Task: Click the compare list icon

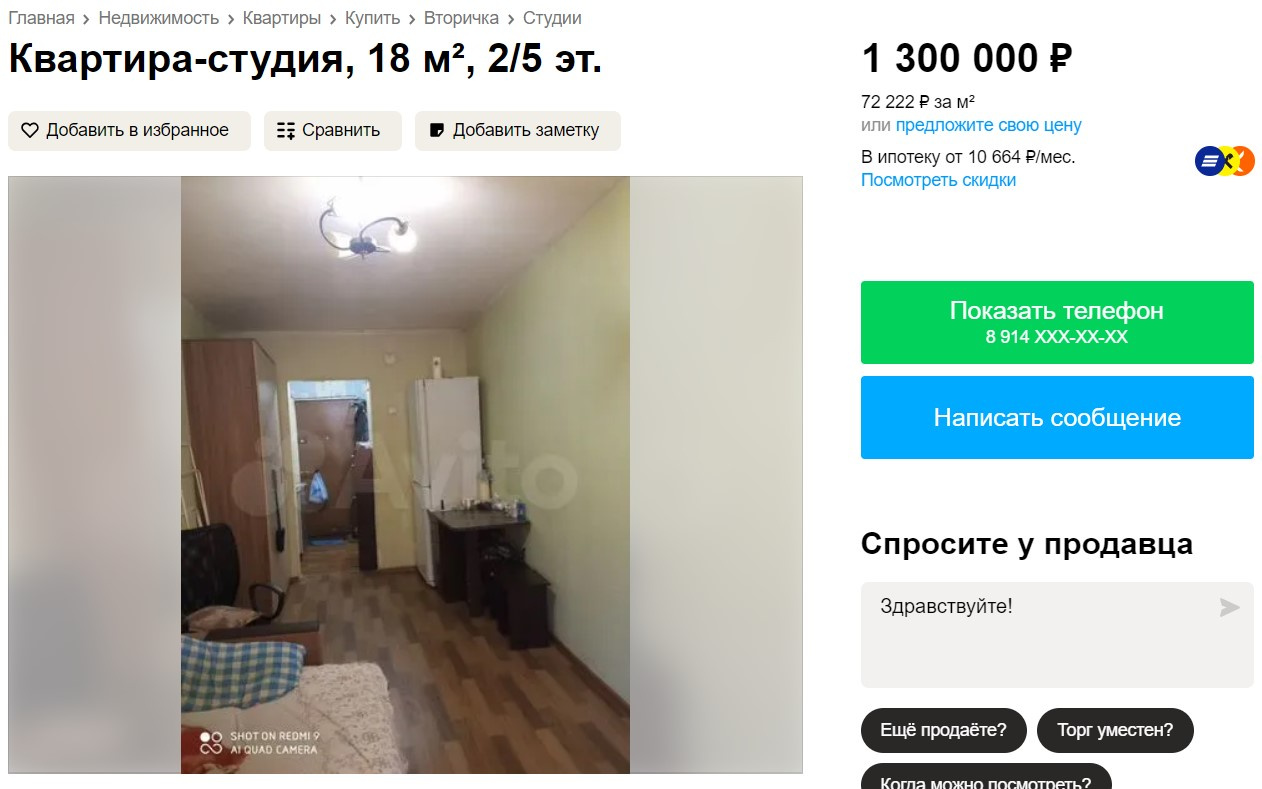Action: click(286, 130)
